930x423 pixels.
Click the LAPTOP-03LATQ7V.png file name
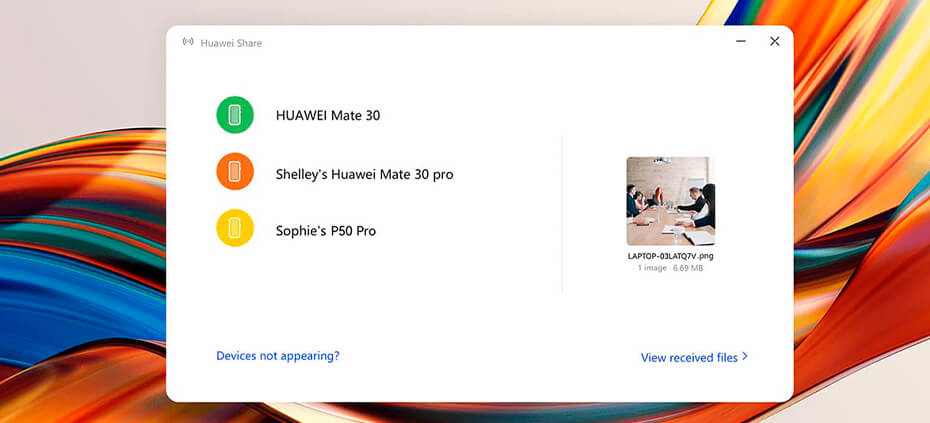(x=670, y=256)
